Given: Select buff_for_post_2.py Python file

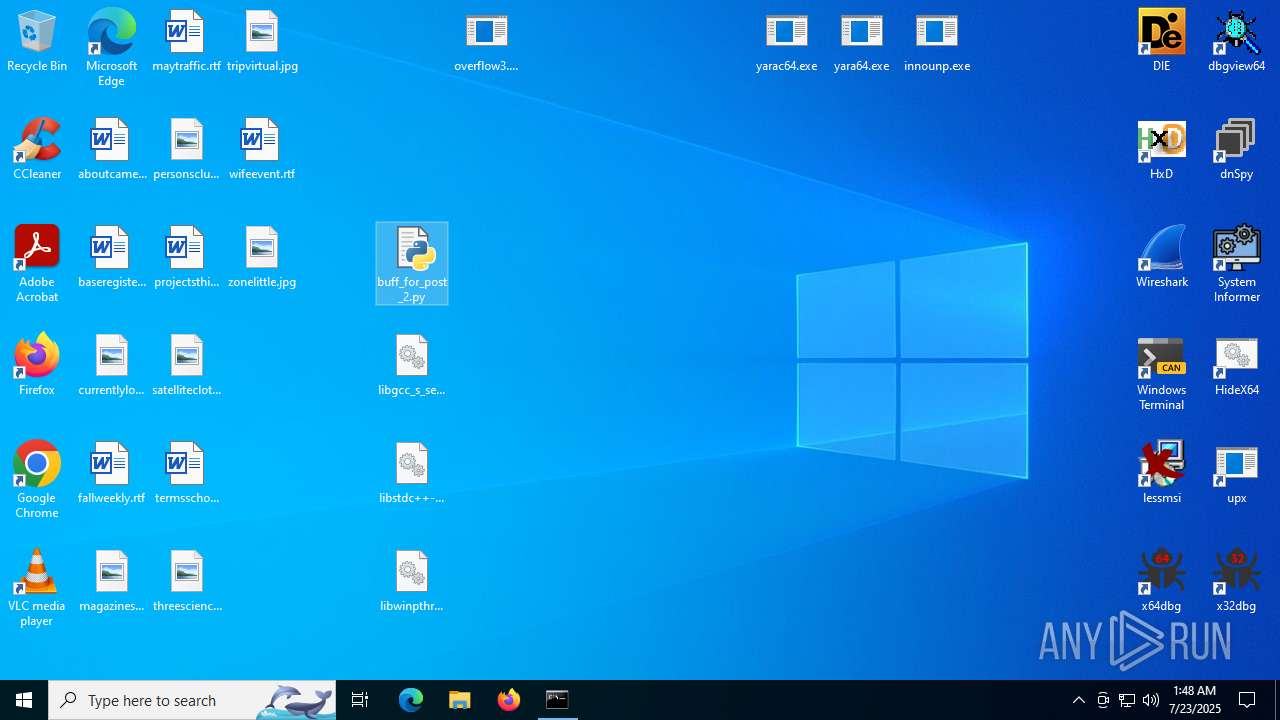Looking at the screenshot, I should tap(412, 264).
